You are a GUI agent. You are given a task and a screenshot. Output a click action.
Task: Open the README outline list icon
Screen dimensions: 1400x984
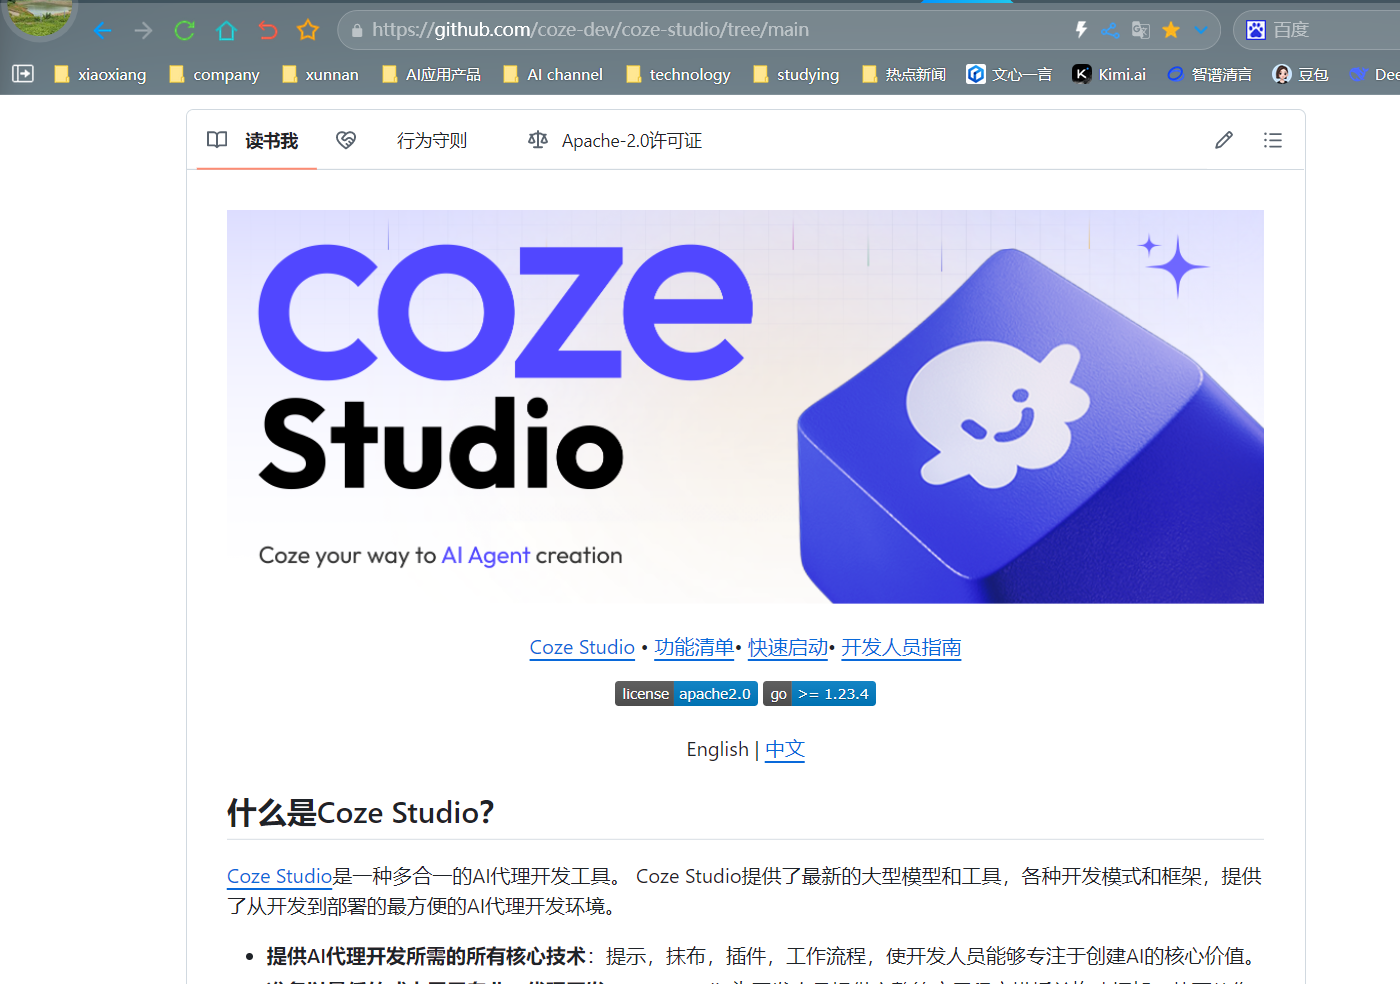coord(1272,140)
